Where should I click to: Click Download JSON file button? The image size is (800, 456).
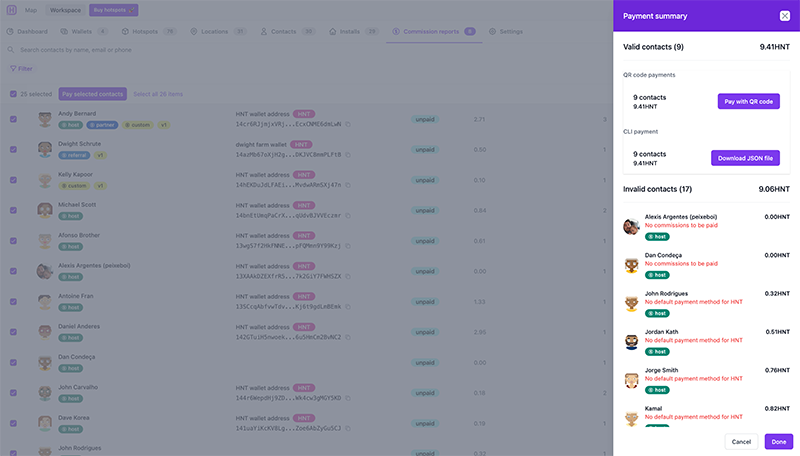pyautogui.click(x=744, y=158)
